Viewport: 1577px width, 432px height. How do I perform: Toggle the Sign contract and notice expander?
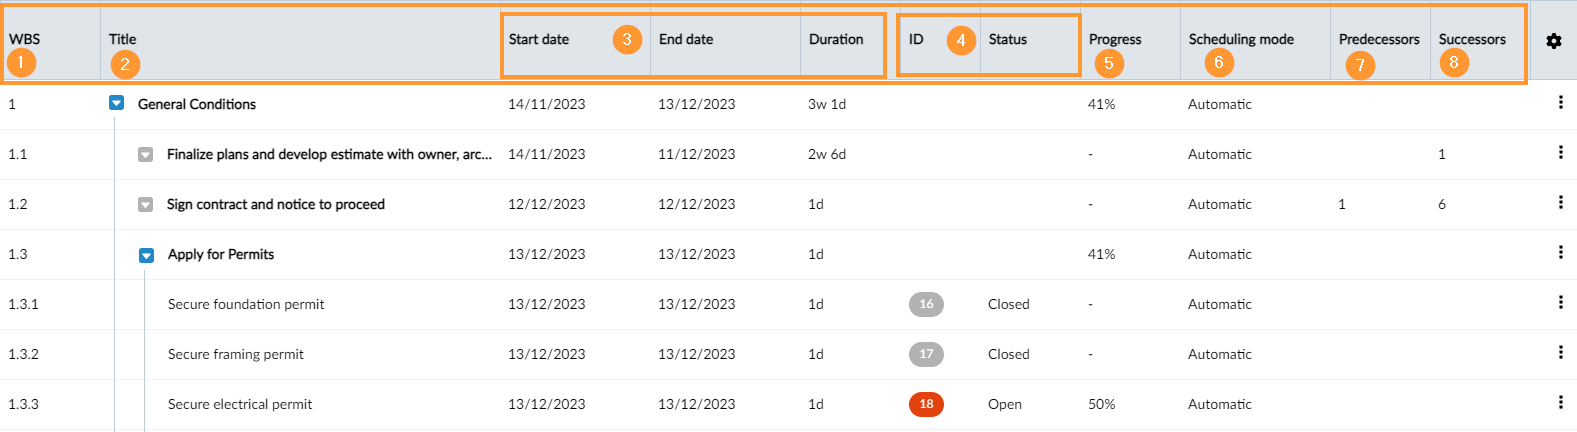click(146, 205)
